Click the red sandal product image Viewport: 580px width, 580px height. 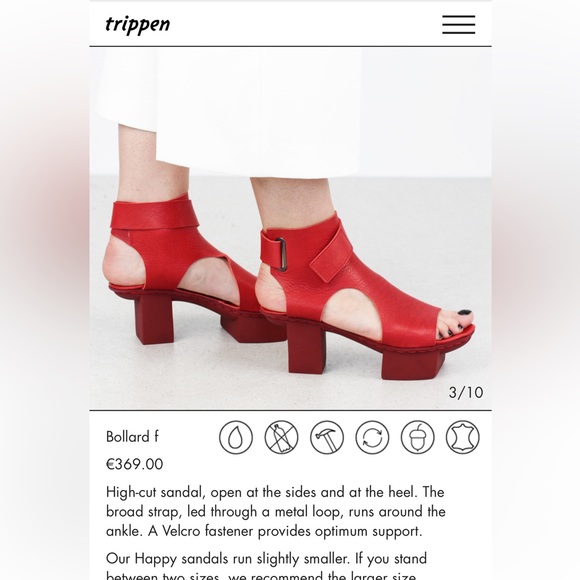[290, 228]
